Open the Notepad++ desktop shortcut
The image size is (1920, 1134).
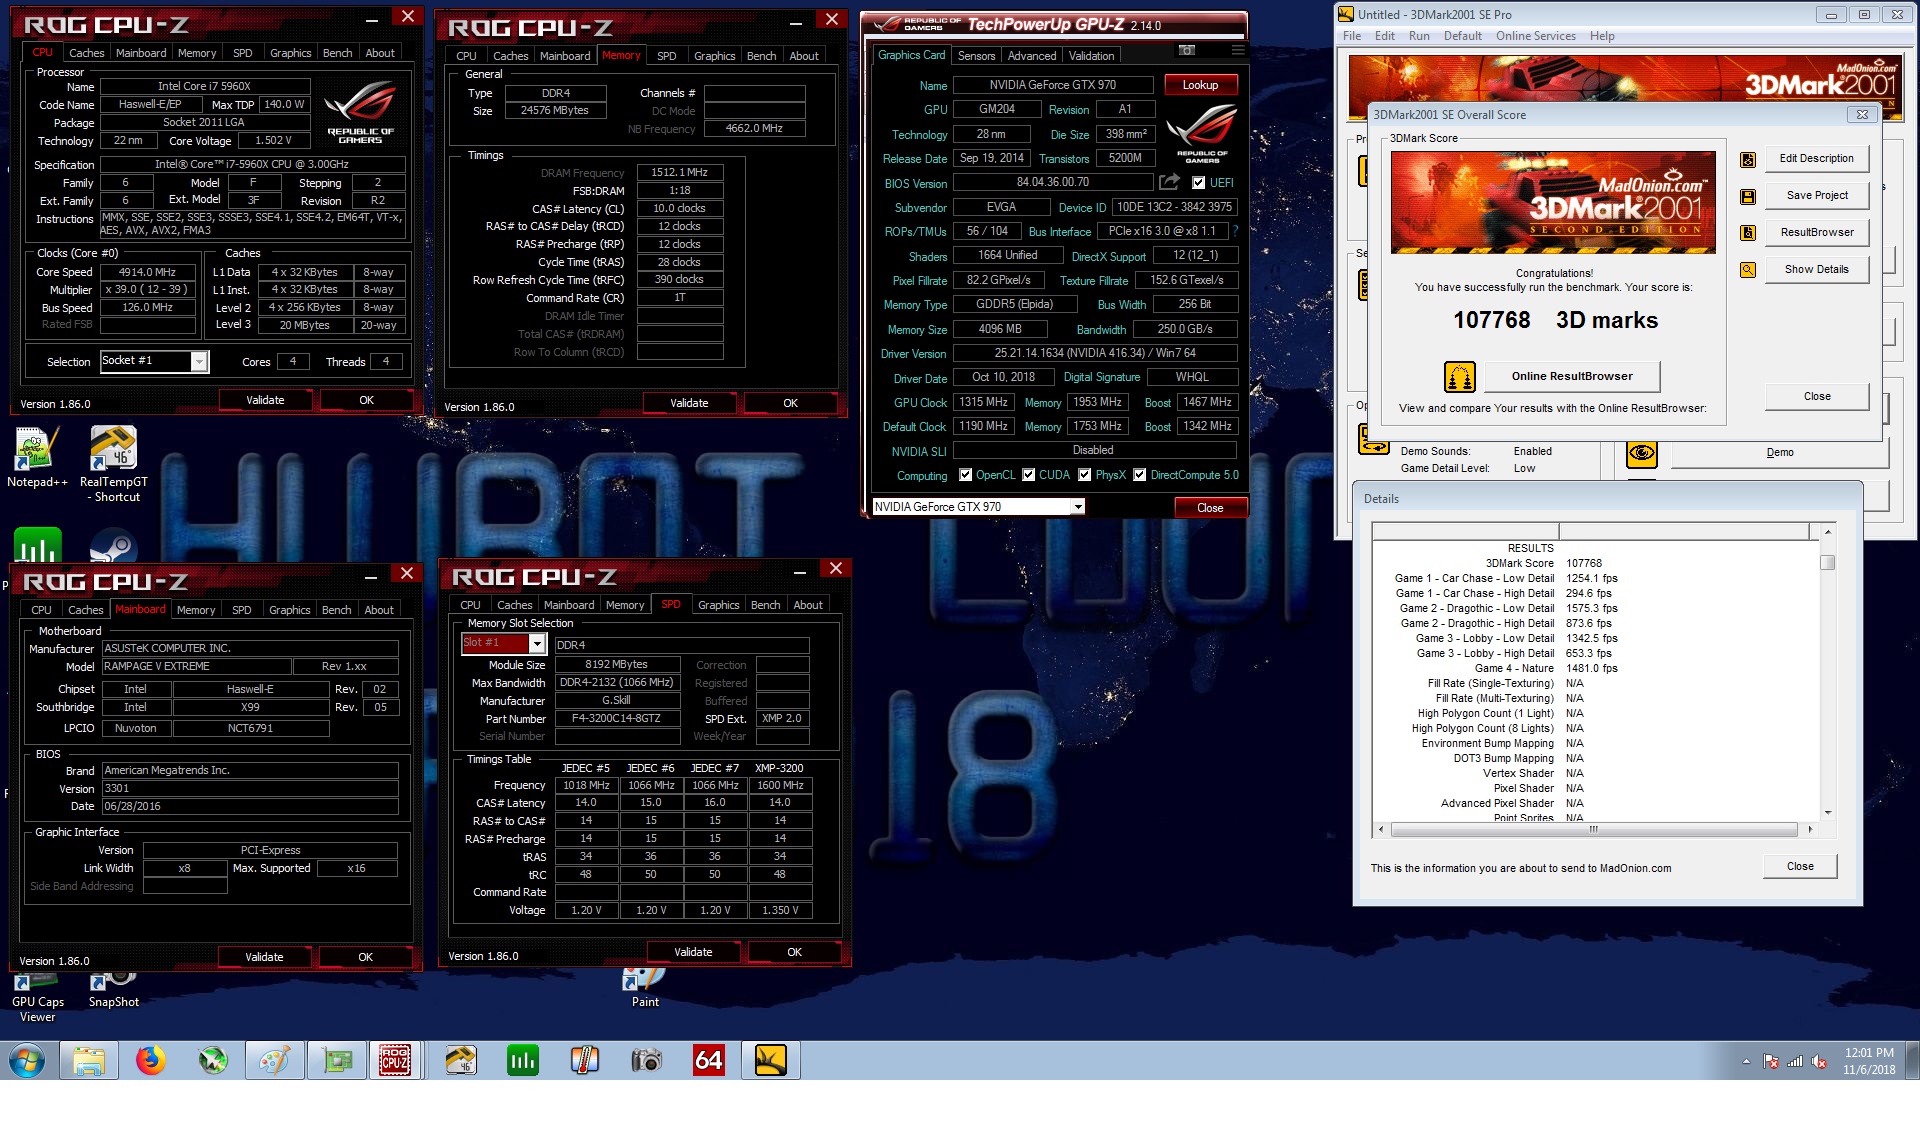click(x=37, y=458)
